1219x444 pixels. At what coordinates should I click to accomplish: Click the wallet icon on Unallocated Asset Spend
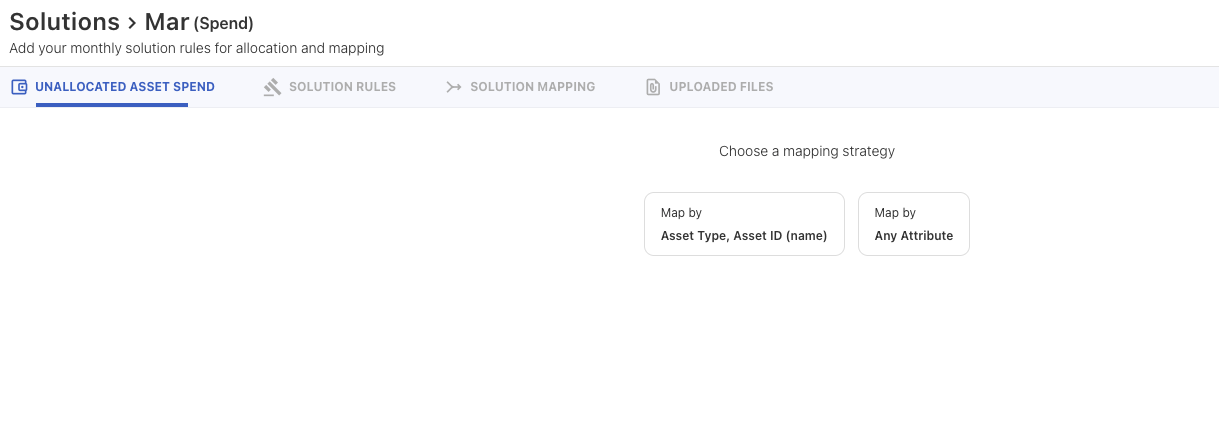(x=19, y=87)
